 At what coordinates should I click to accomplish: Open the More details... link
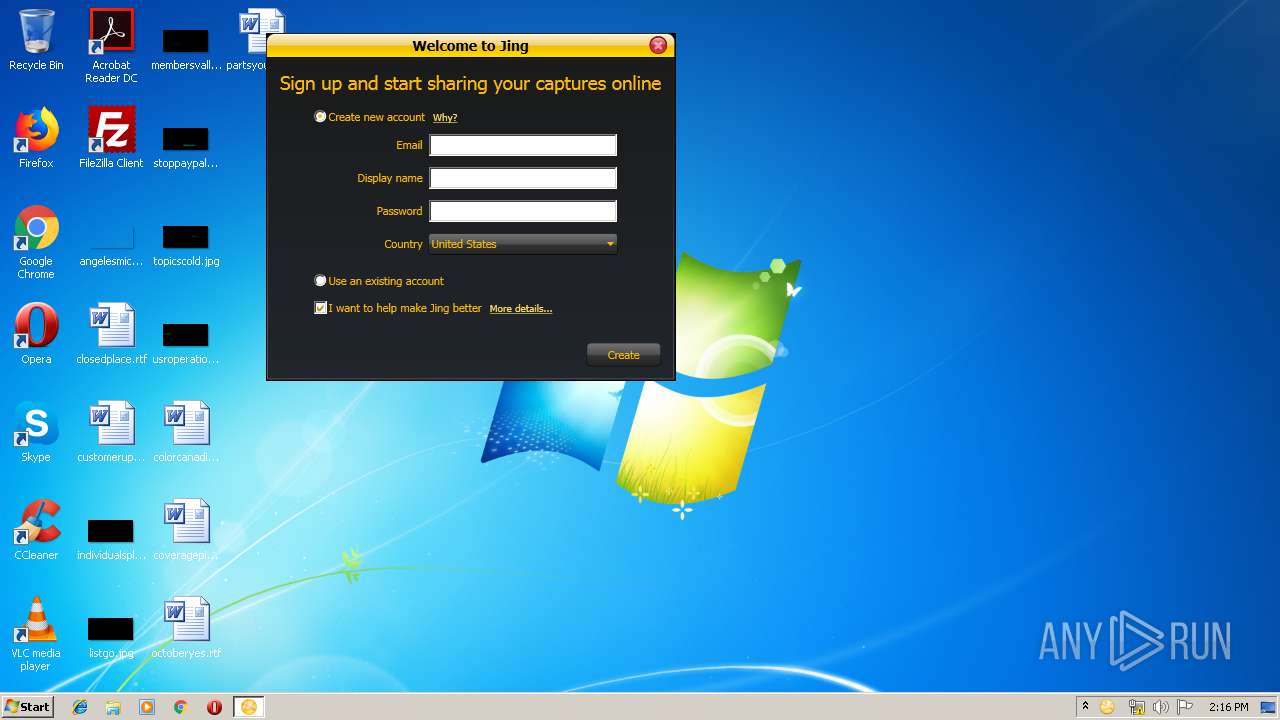point(521,309)
